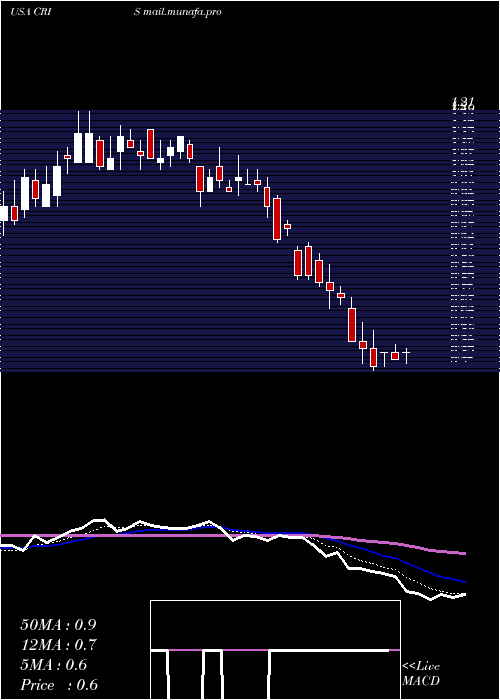Screen dimensions: 500x700
Task: Click the 'S mail.munafa.pro' watermark text
Action: click(x=178, y=12)
